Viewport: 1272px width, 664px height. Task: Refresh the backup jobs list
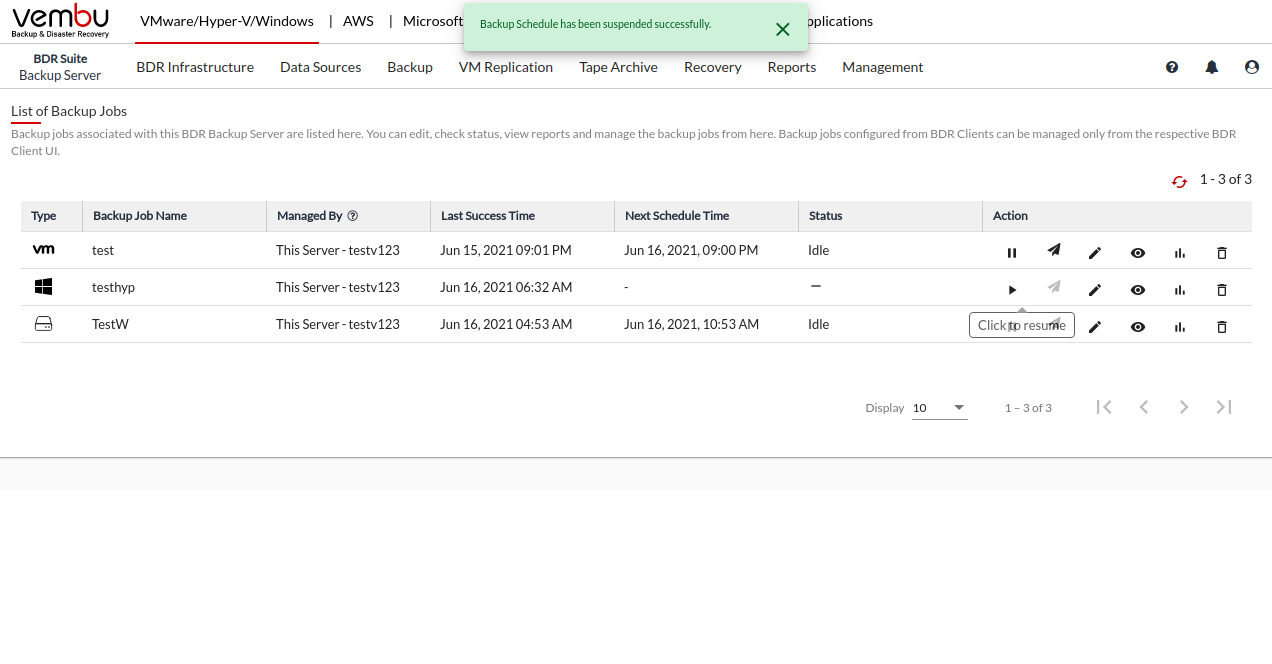coord(1179,181)
